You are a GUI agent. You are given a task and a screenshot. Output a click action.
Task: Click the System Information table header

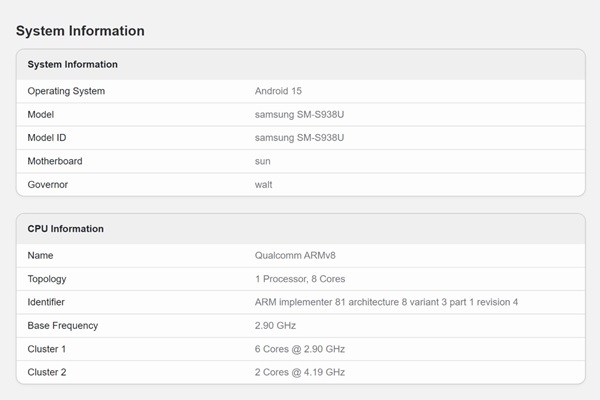[72, 64]
